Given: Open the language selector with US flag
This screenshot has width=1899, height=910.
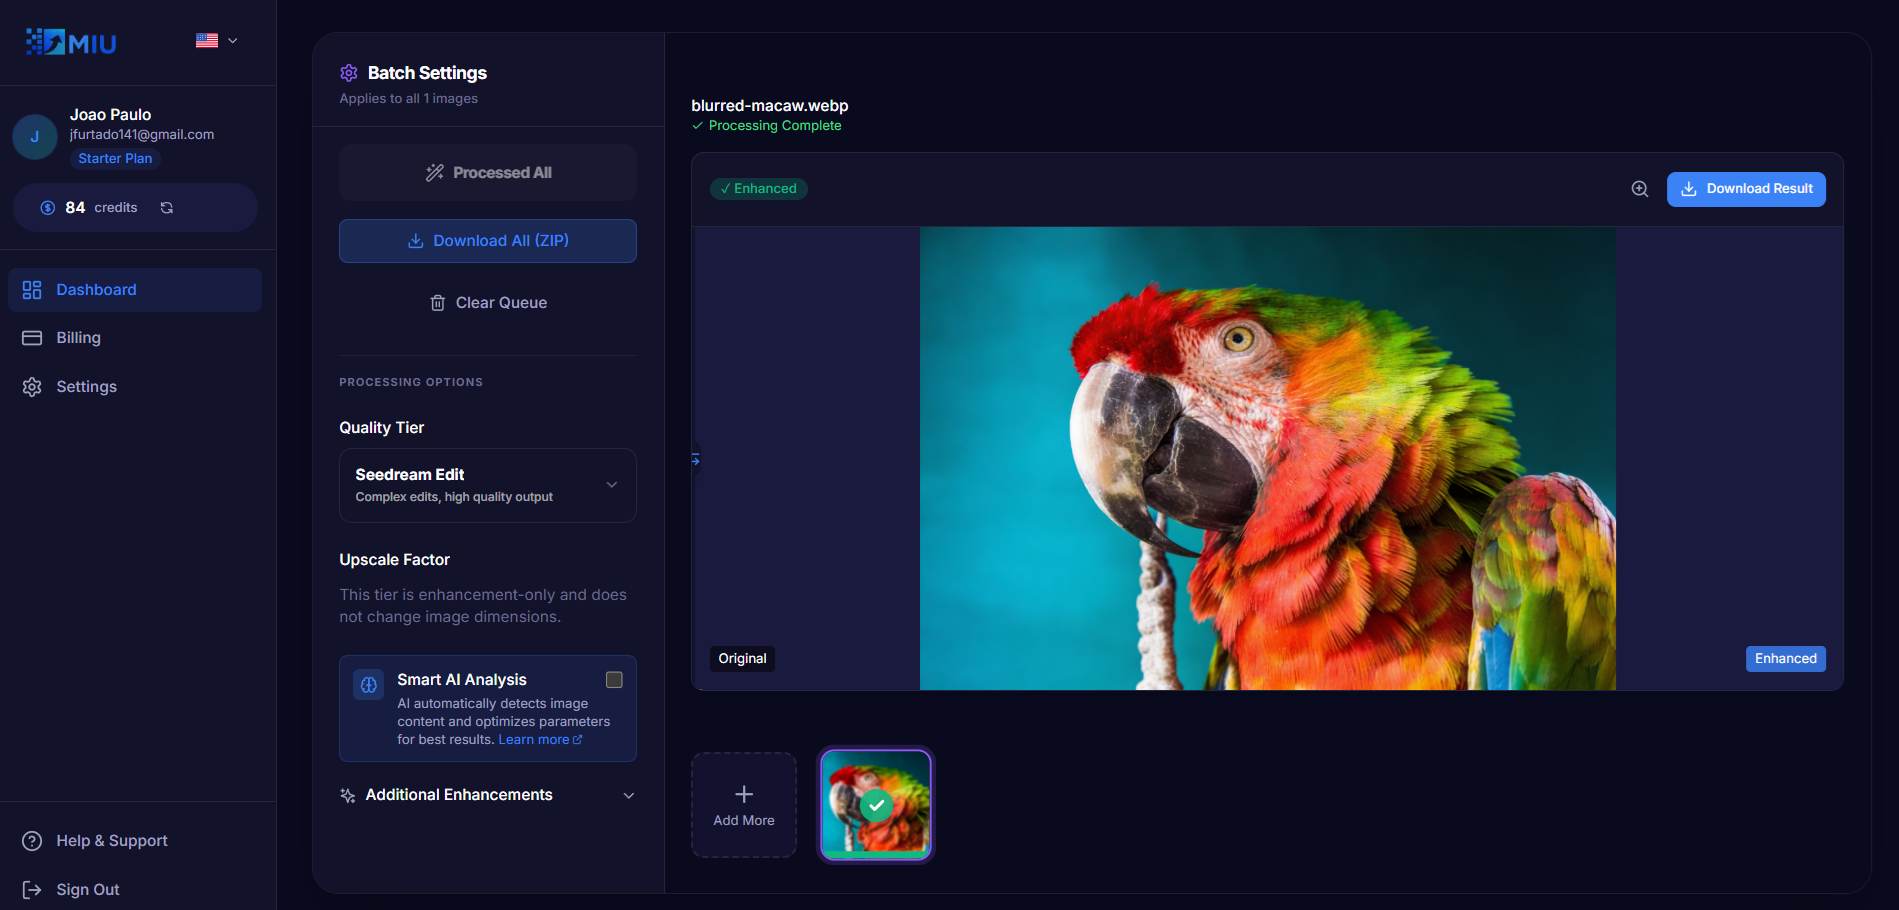Looking at the screenshot, I should 215,41.
